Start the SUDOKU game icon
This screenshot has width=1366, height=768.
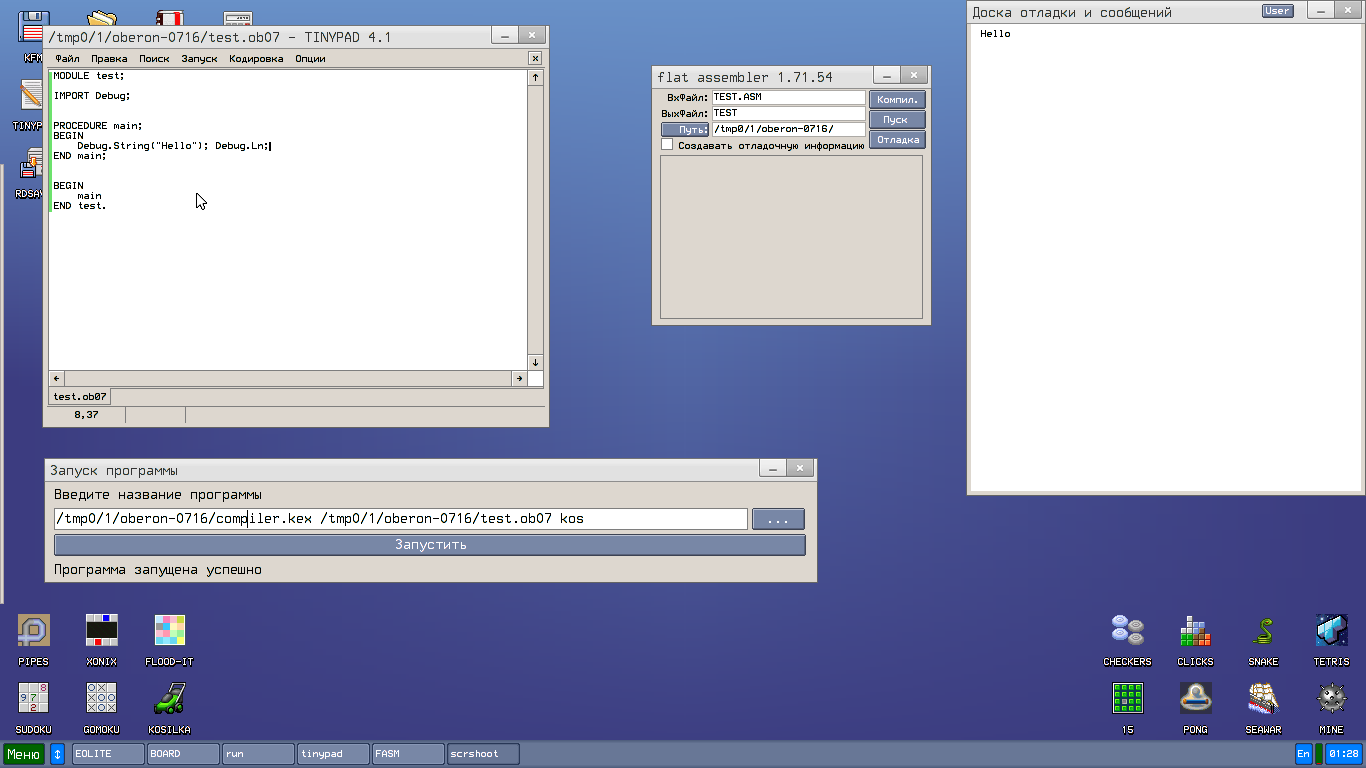pos(33,699)
